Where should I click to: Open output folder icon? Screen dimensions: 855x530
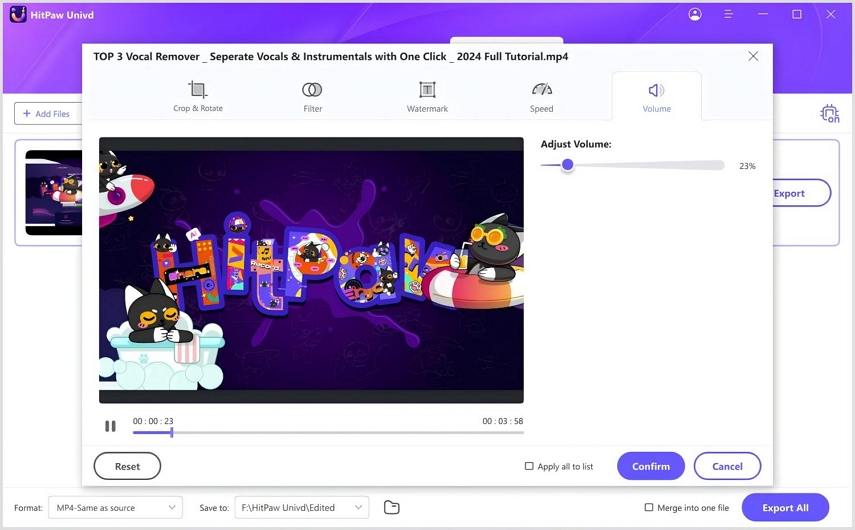click(392, 508)
